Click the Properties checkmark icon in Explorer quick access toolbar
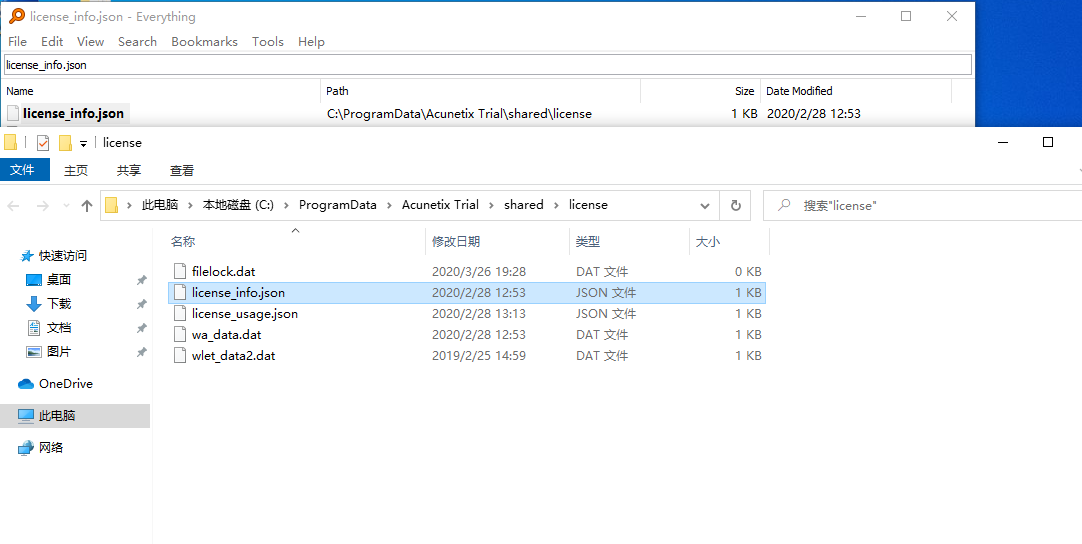This screenshot has height=544, width=1082. click(43, 143)
